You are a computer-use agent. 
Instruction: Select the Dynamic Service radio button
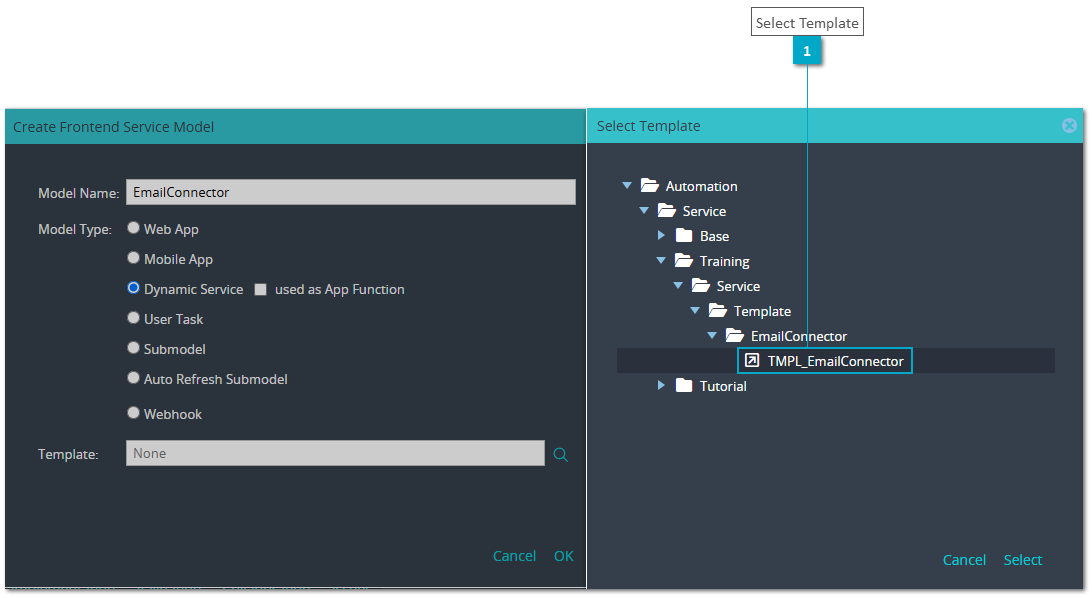tap(134, 288)
